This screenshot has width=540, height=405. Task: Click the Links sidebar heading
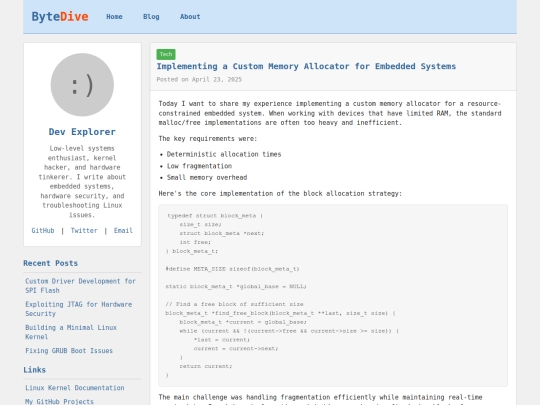click(x=34, y=370)
